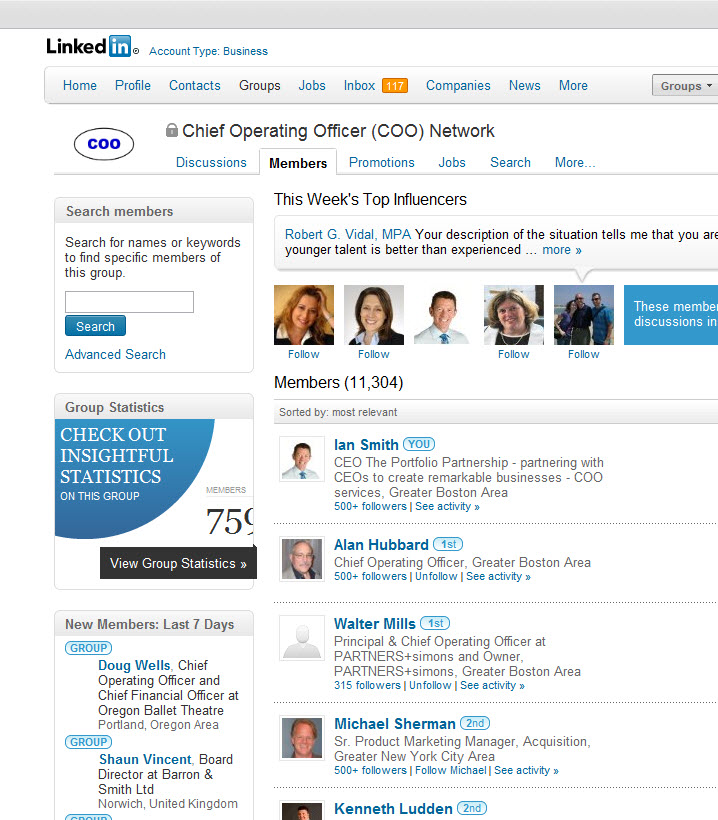The image size is (718, 820).
Task: Click Ian Smith's profile photo
Action: 302,459
